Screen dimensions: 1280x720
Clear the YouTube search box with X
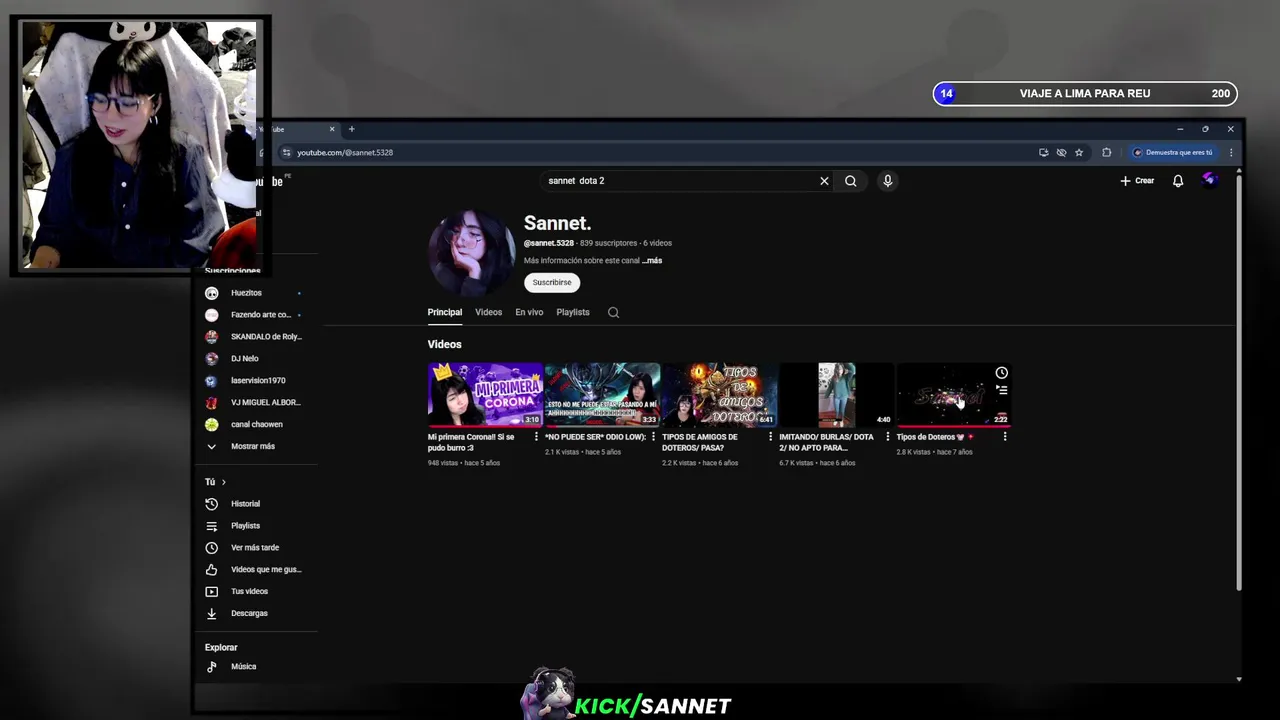click(824, 181)
